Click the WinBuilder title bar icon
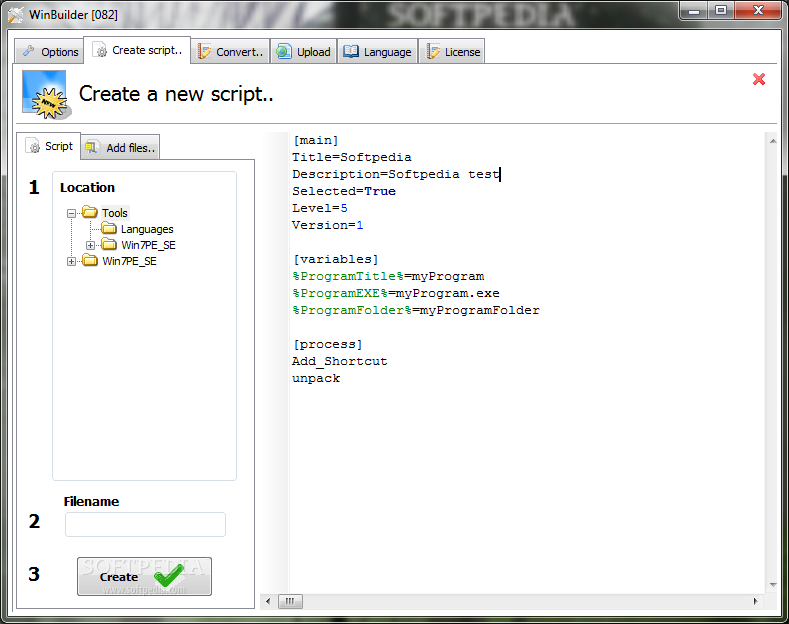This screenshot has height=624, width=789. pyautogui.click(x=16, y=15)
